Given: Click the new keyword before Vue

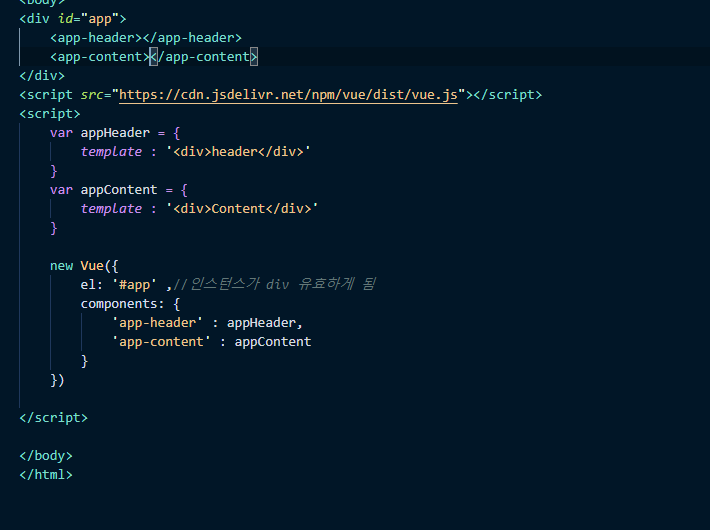Looking at the screenshot, I should (61, 266).
